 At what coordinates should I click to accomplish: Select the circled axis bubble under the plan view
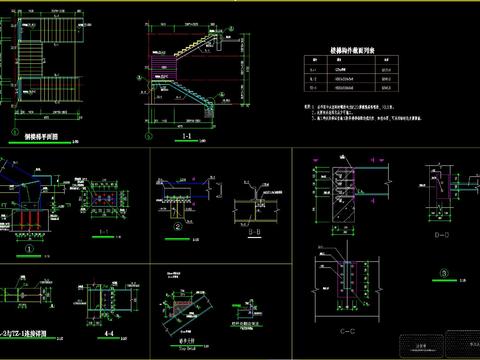tap(15, 132)
